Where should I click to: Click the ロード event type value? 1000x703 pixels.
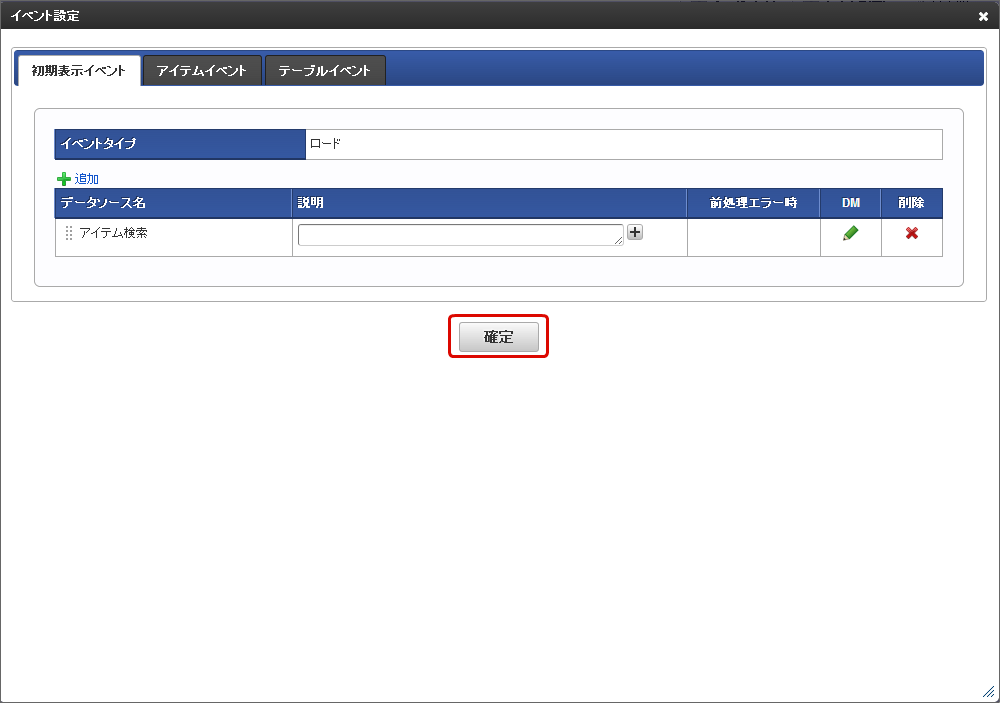coord(325,144)
